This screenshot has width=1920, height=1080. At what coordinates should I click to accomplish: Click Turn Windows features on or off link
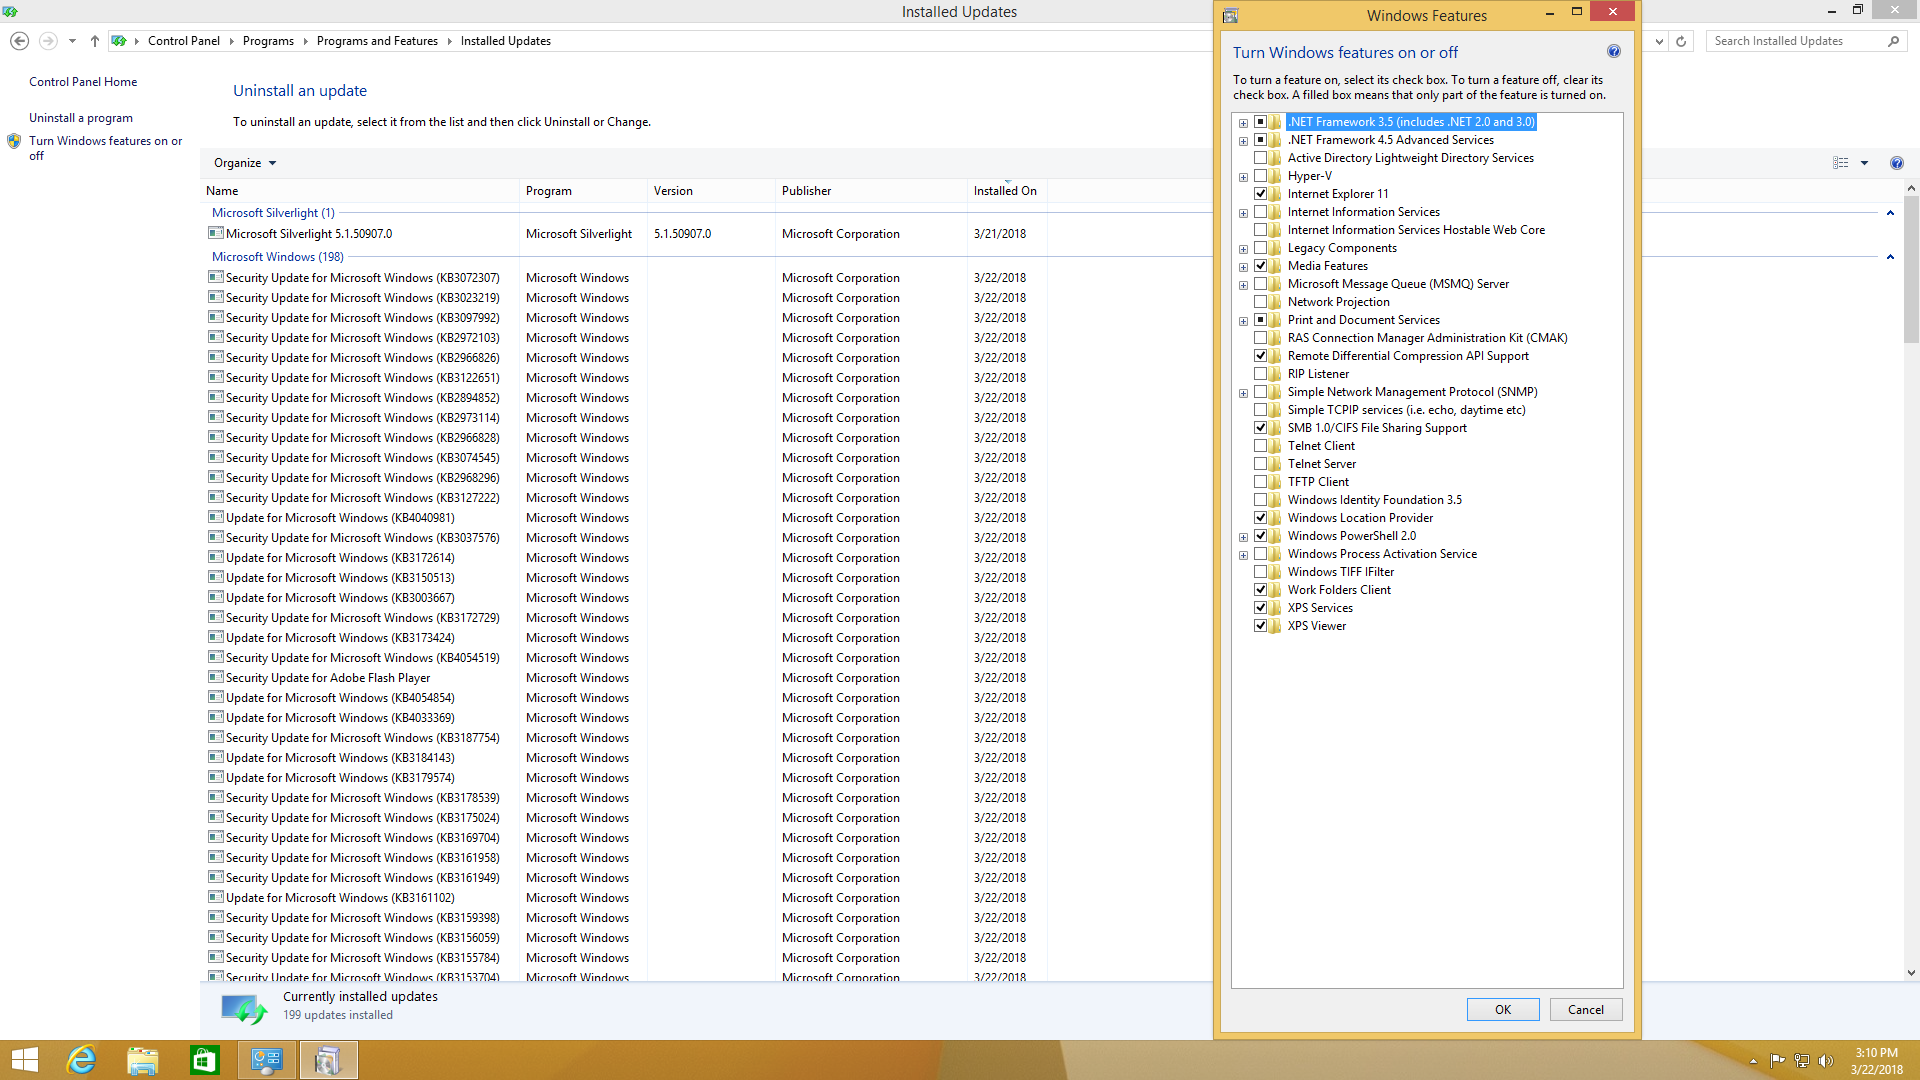point(105,148)
